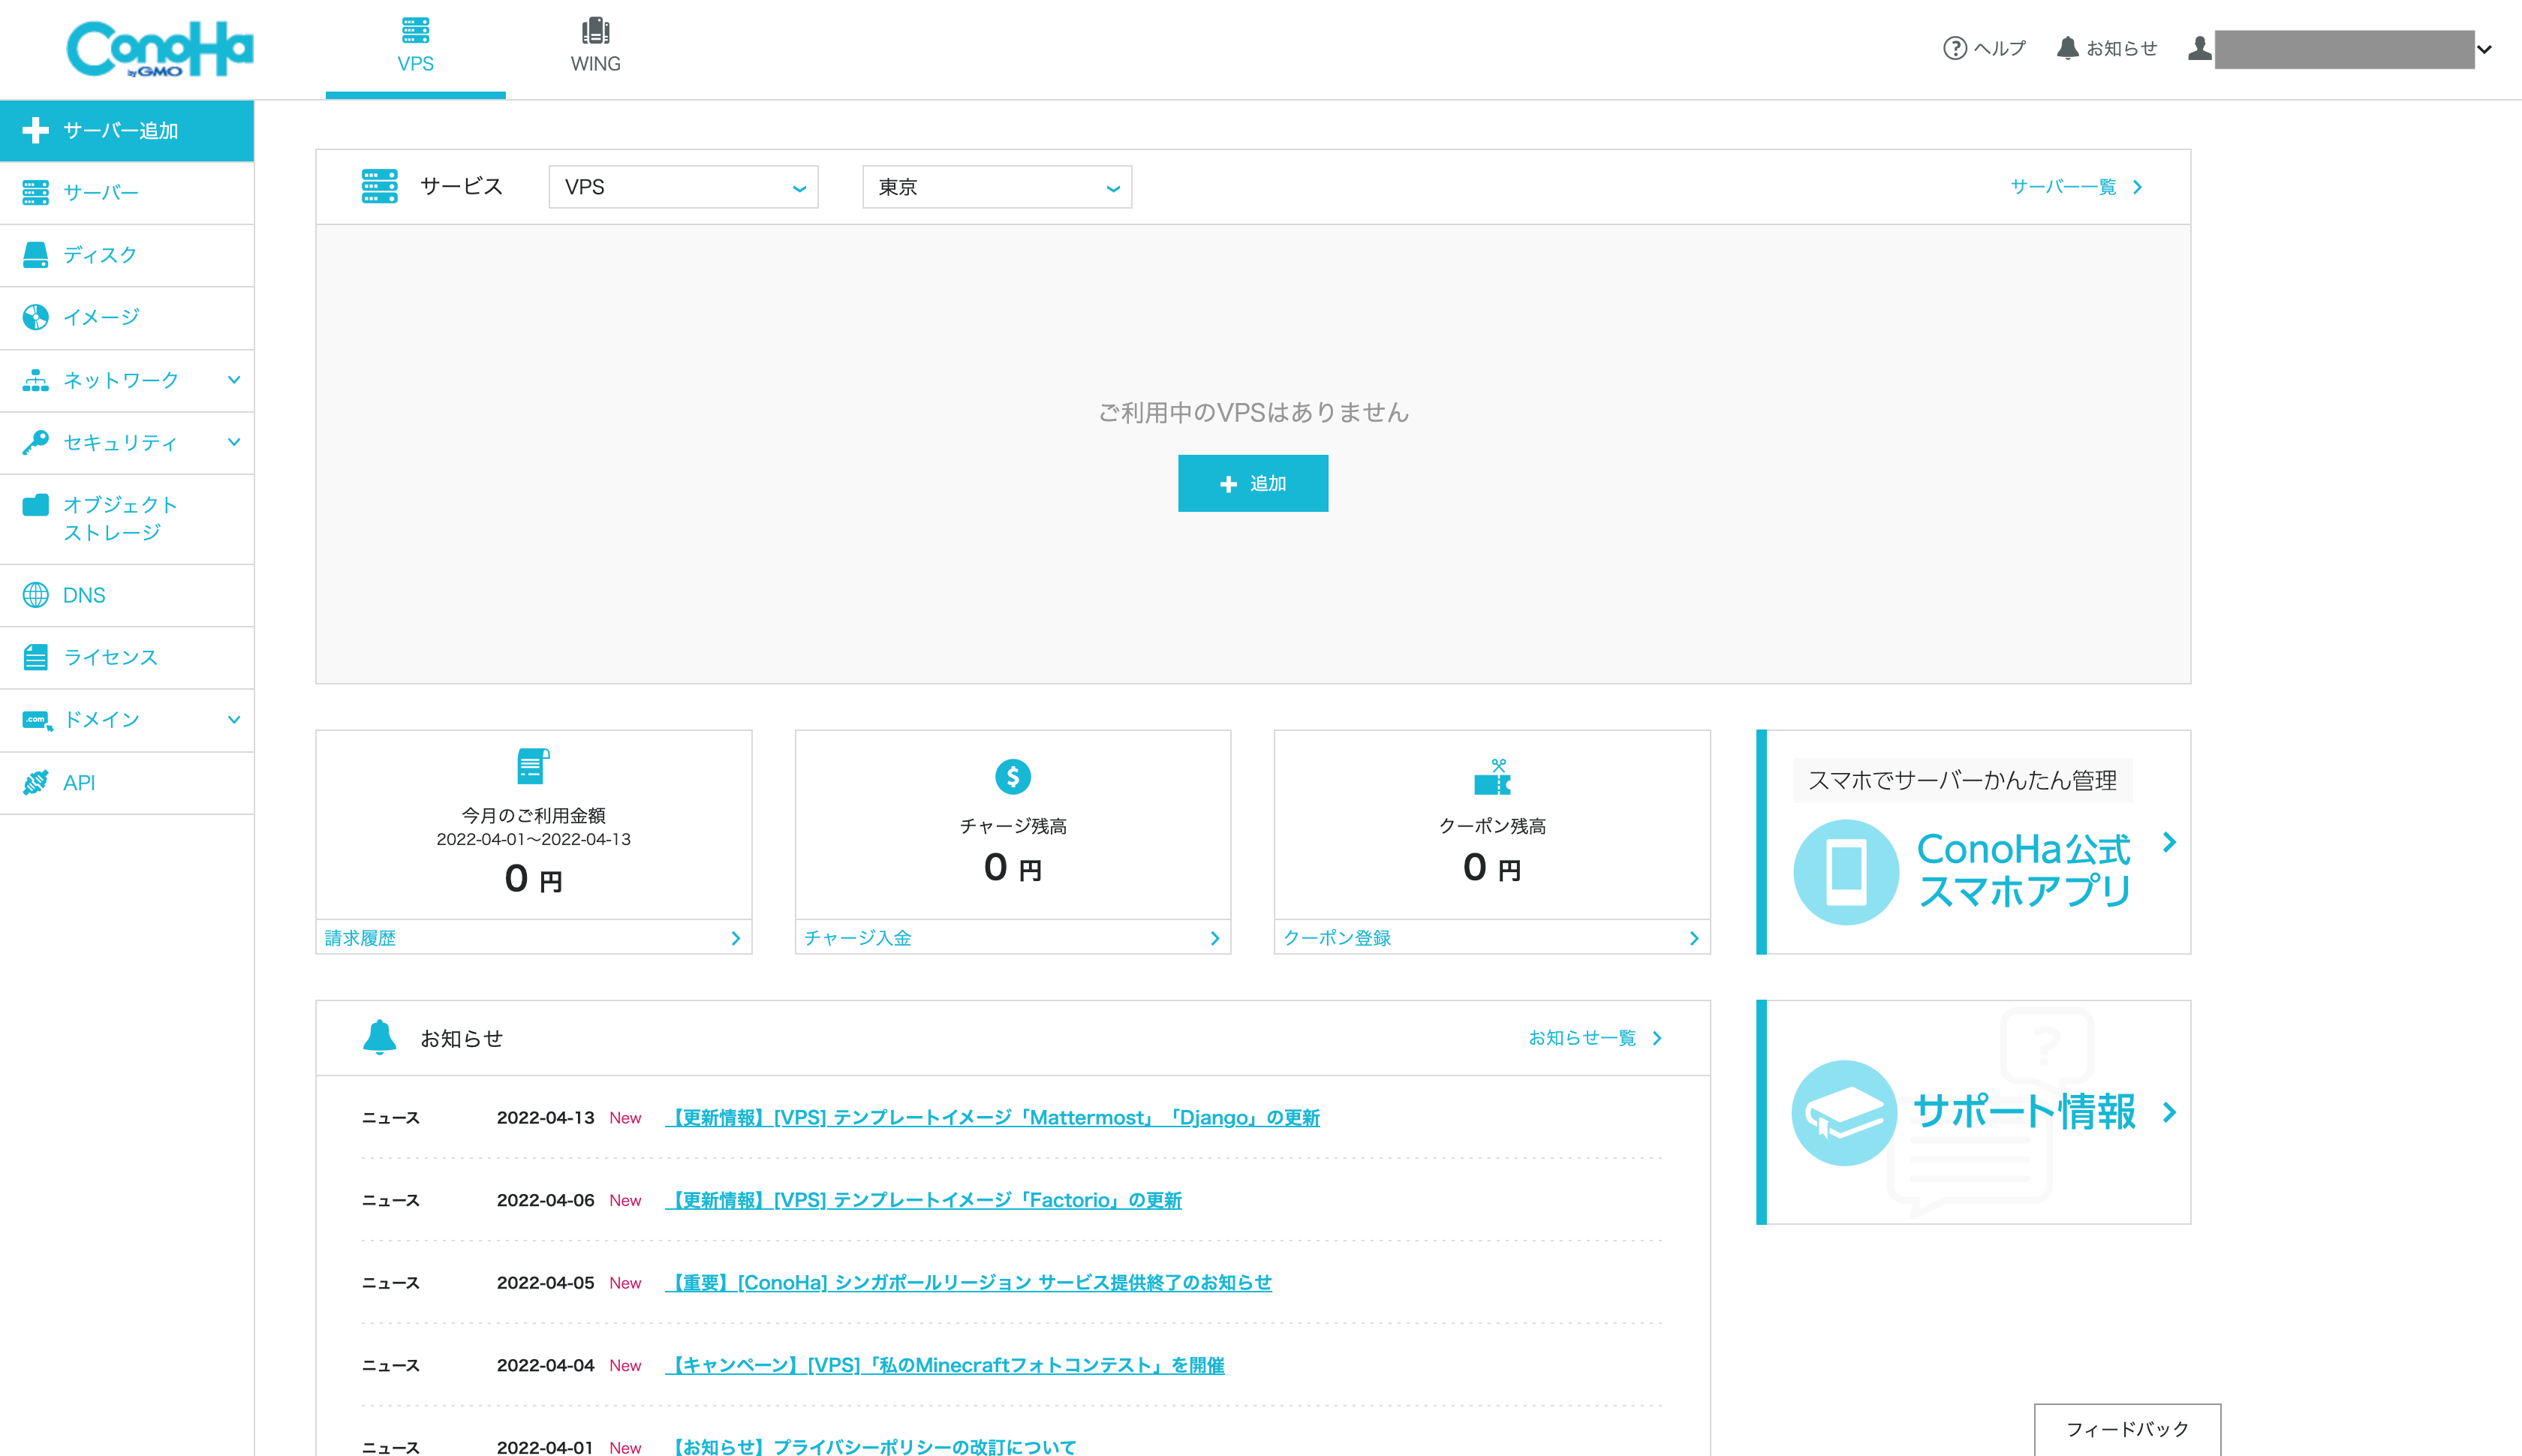This screenshot has width=2522, height=1456.
Task: Click the フィードバック feedback button
Action: (x=2127, y=1429)
